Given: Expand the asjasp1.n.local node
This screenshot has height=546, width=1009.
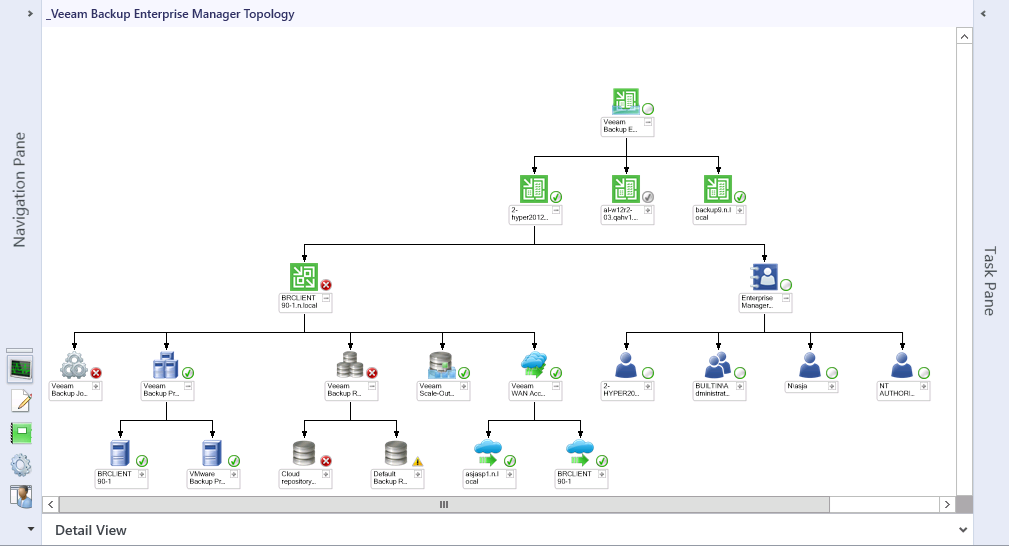Looking at the screenshot, I should pyautogui.click(x=510, y=475).
